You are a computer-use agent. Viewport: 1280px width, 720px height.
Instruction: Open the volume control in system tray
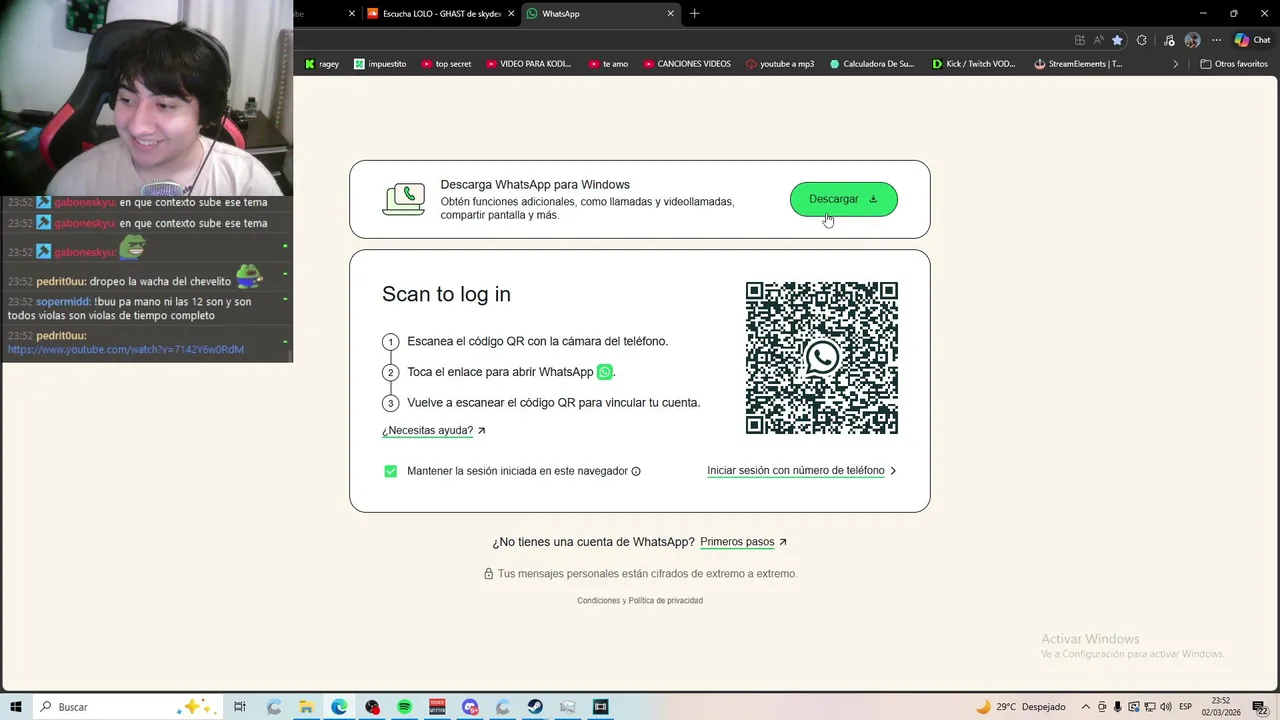pyautogui.click(x=1166, y=707)
